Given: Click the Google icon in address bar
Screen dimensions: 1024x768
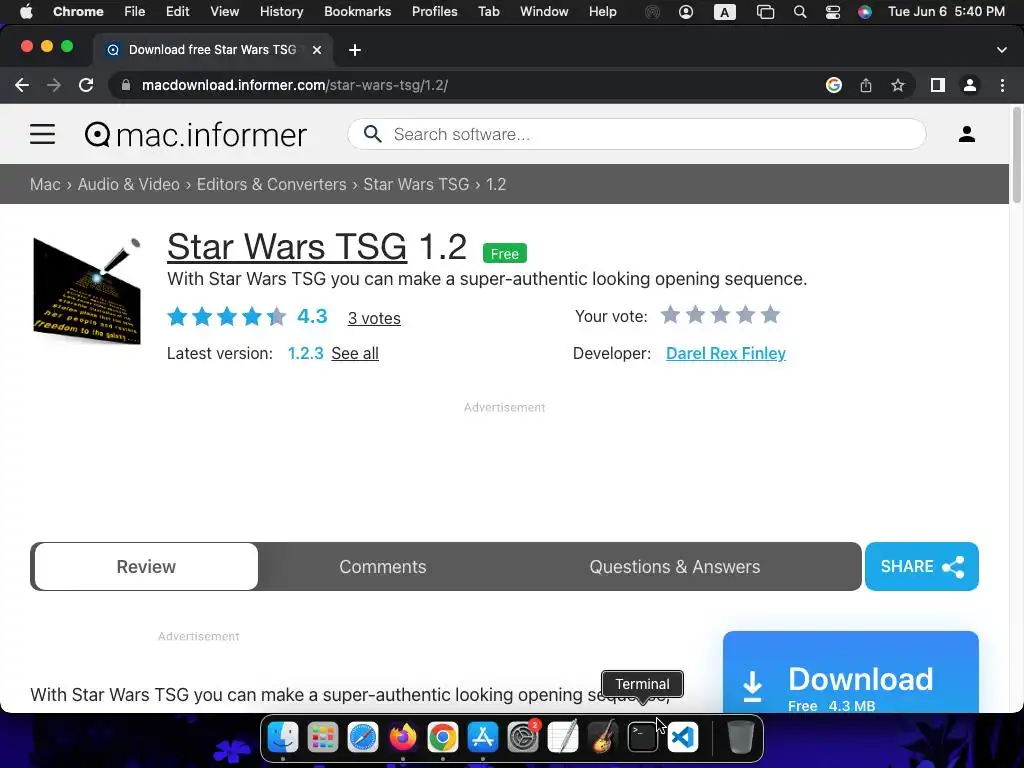Looking at the screenshot, I should point(833,85).
